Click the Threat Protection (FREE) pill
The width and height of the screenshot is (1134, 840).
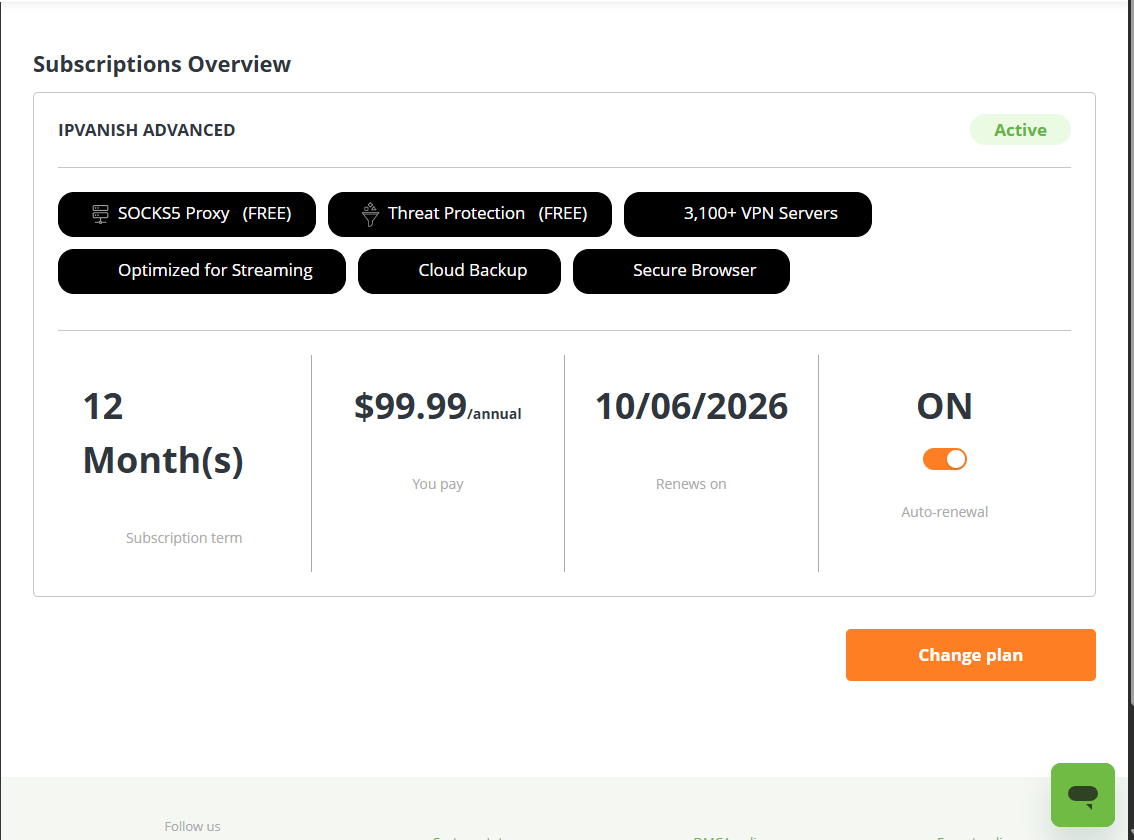[469, 214]
